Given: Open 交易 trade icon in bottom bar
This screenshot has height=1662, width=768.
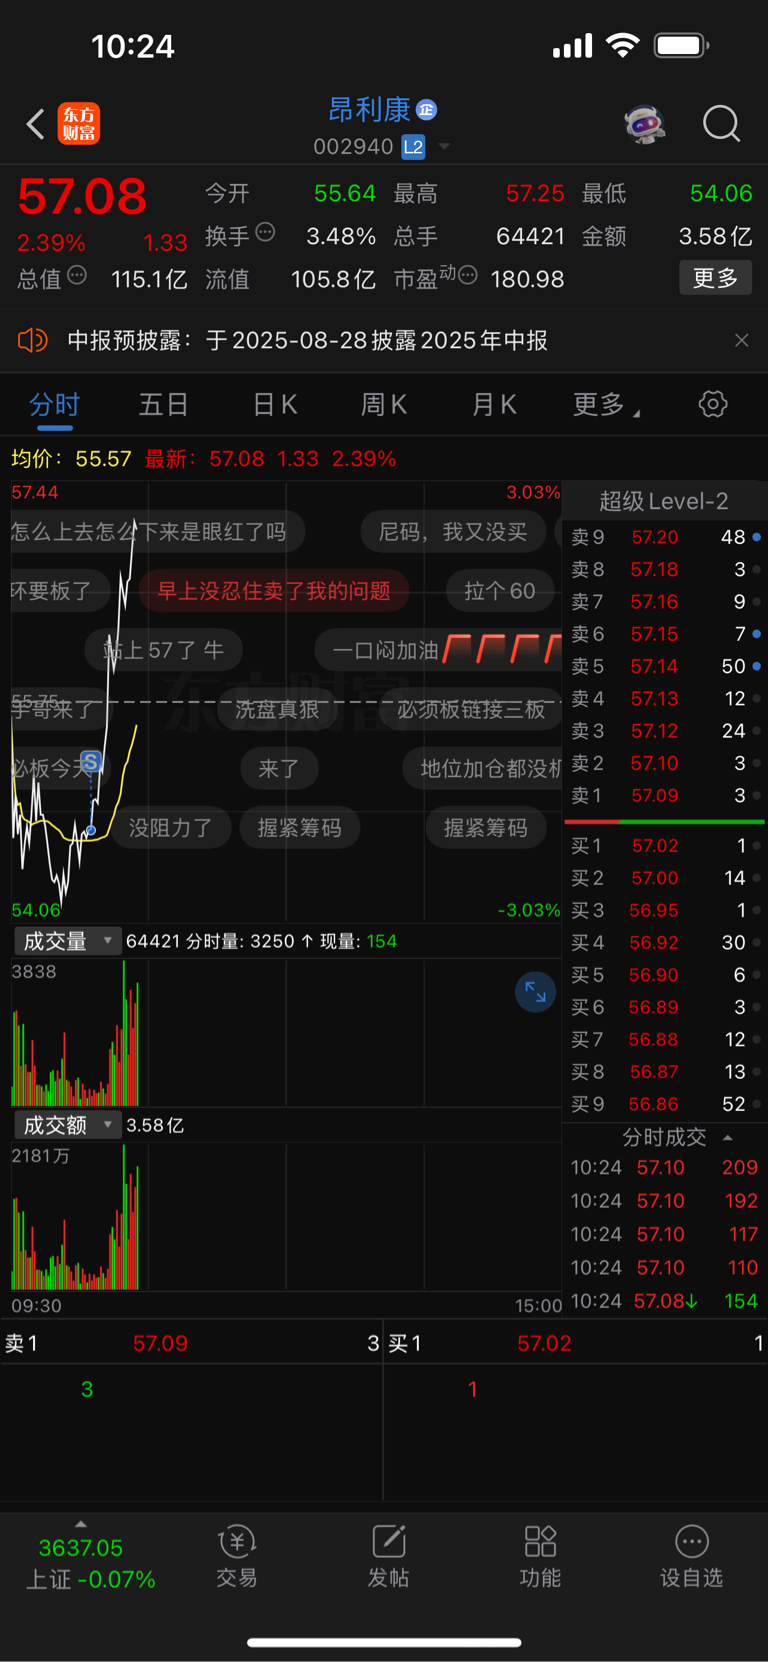Looking at the screenshot, I should (237, 1557).
